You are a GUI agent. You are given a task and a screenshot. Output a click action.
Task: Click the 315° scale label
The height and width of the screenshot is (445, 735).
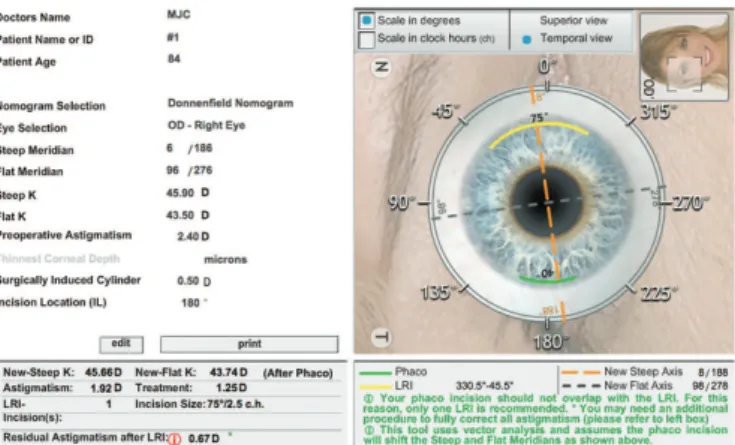(x=659, y=112)
